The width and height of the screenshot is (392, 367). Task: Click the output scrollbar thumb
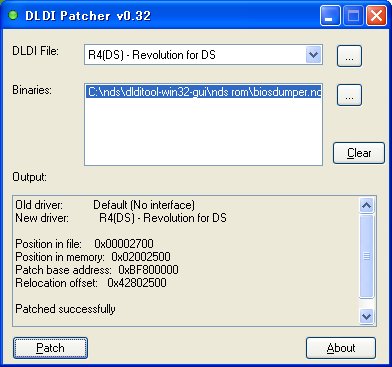pos(366,256)
